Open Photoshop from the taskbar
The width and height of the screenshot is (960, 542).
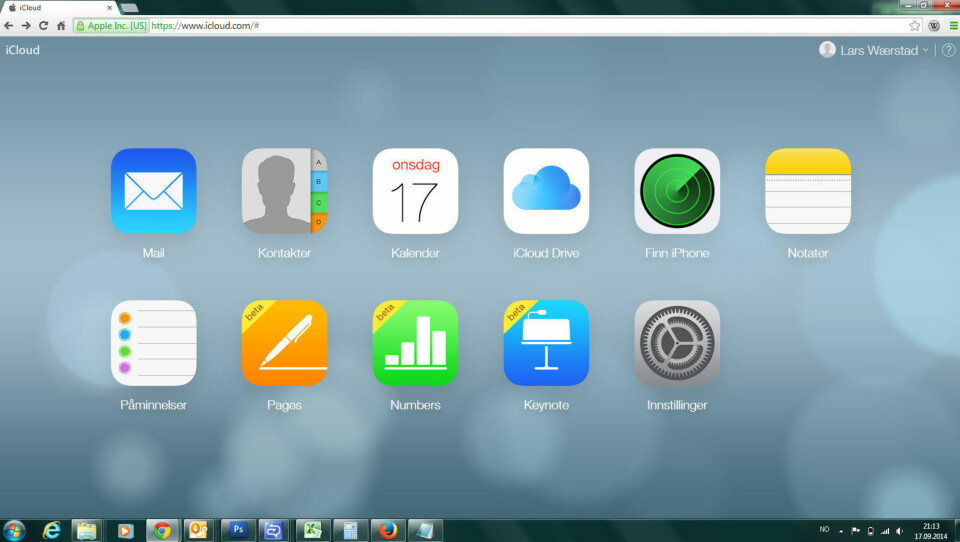(238, 530)
